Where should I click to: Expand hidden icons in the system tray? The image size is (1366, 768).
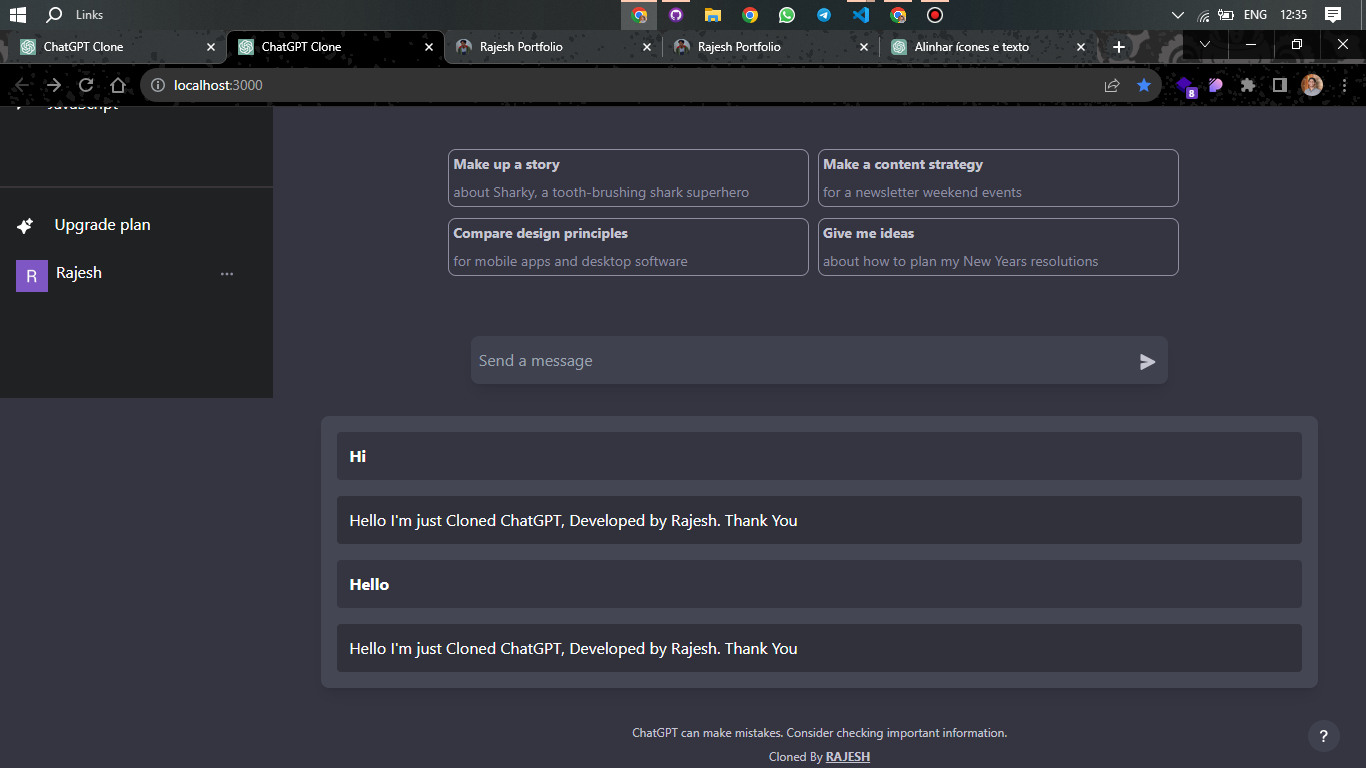click(1177, 15)
